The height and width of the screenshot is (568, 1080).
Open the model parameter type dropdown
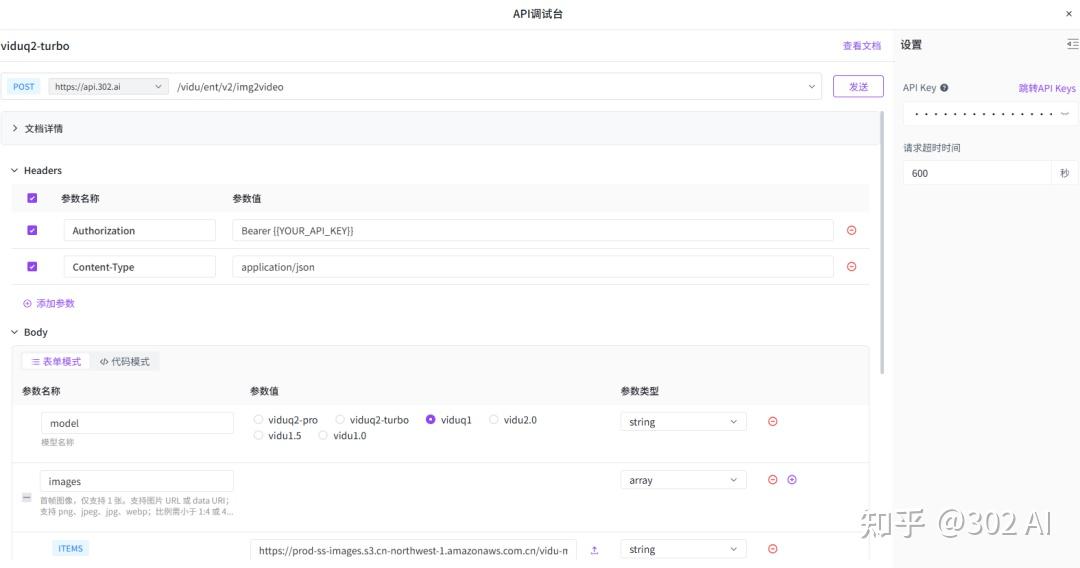click(683, 422)
